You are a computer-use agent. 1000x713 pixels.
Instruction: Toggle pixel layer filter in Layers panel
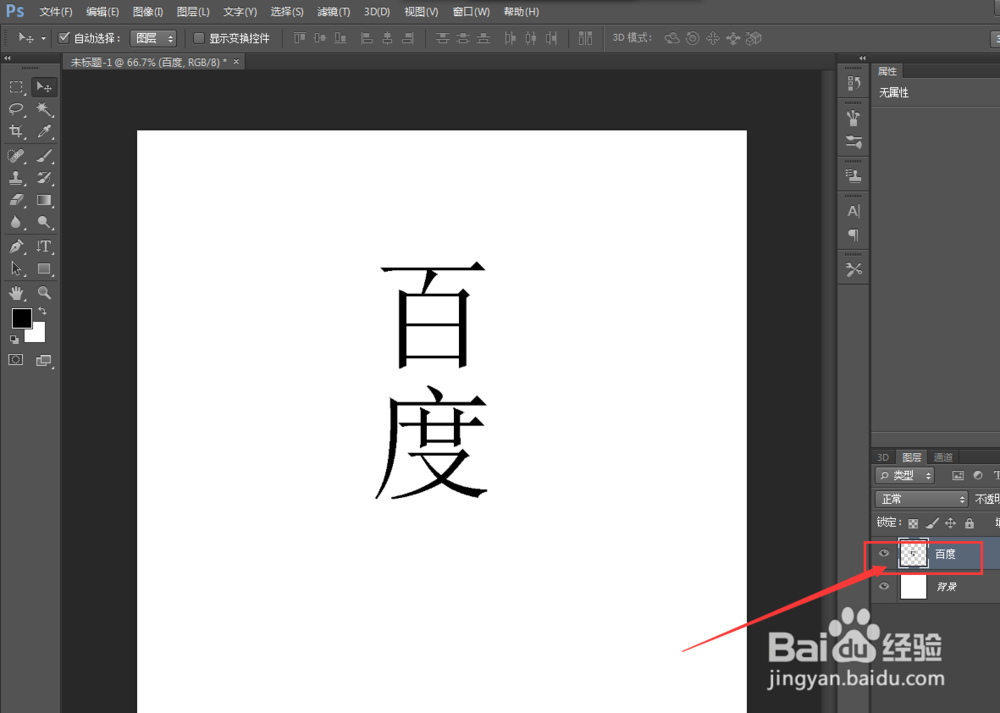[958, 475]
